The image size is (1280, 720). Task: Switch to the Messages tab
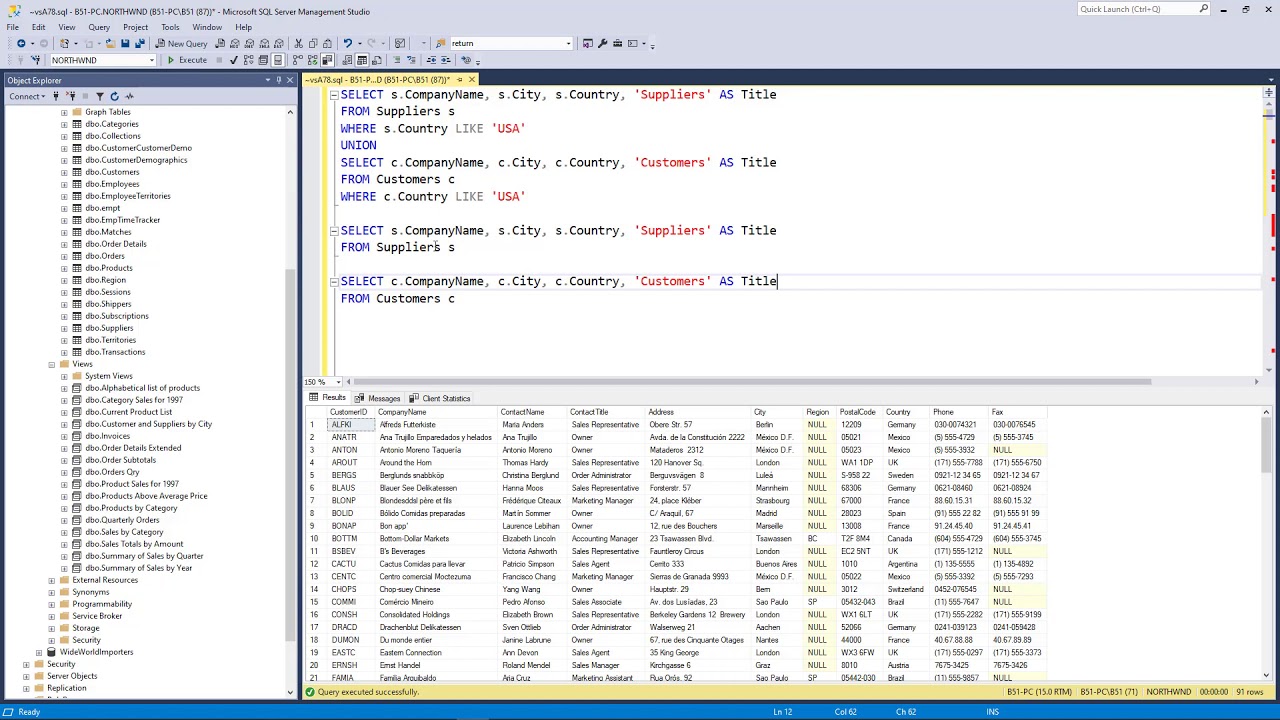(378, 398)
